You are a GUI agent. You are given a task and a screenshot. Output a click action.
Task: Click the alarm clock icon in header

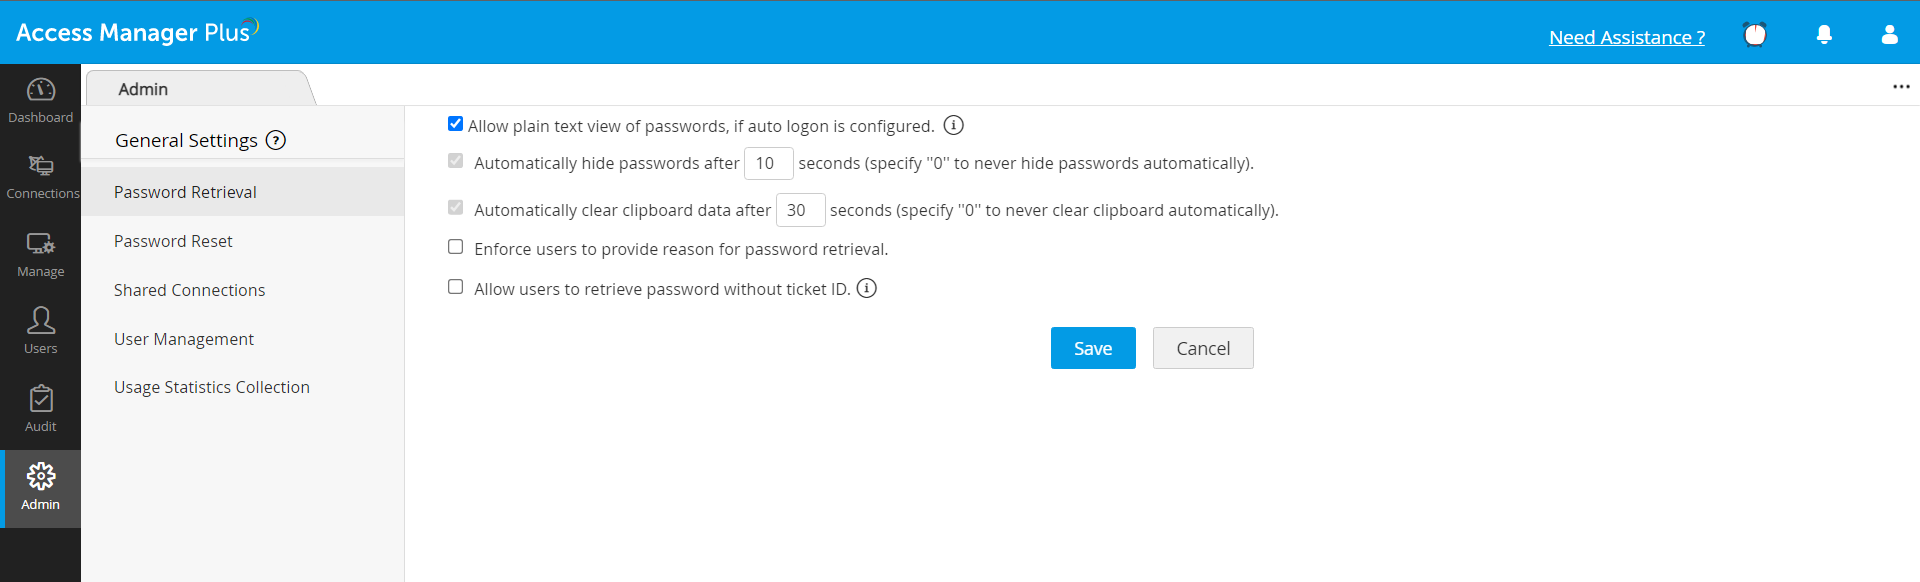pos(1755,35)
